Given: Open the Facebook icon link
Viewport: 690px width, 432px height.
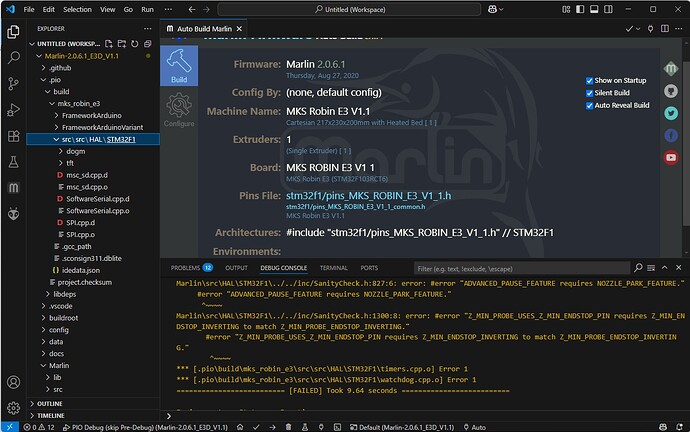Looking at the screenshot, I should tap(671, 135).
